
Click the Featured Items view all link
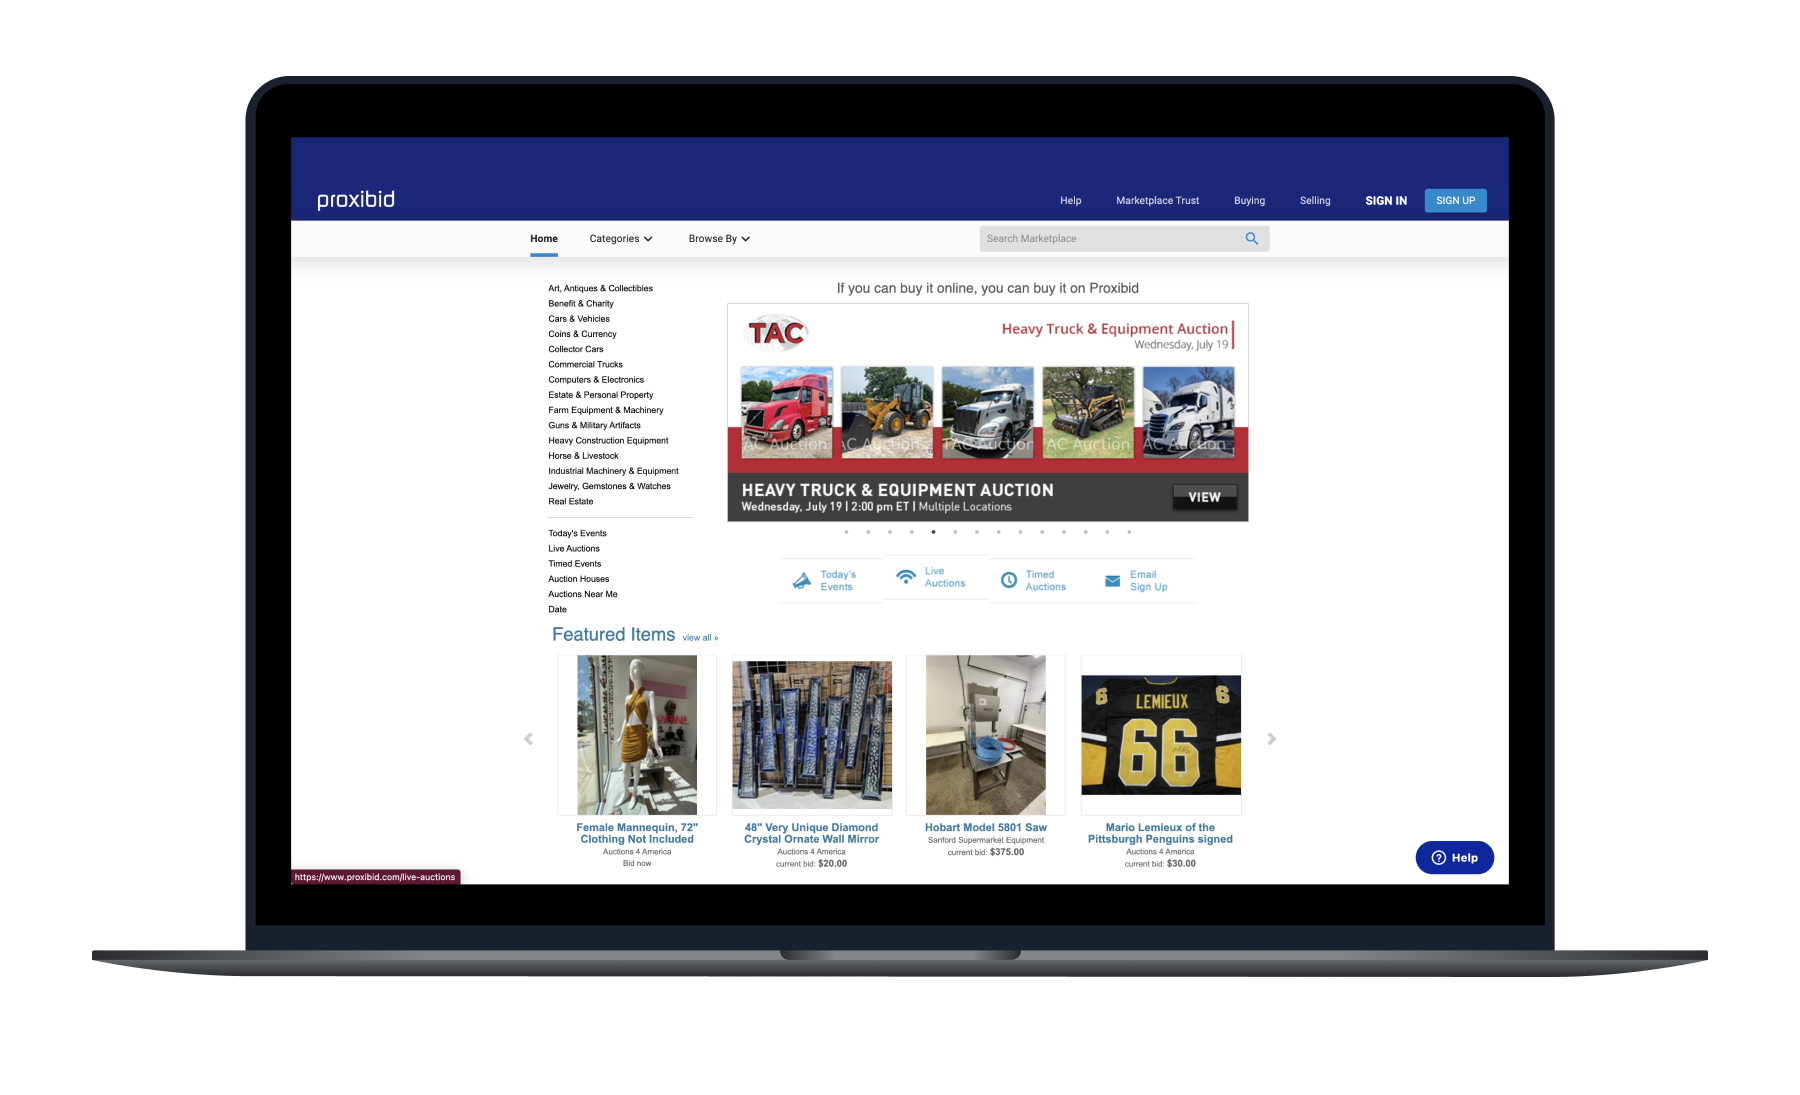[700, 637]
